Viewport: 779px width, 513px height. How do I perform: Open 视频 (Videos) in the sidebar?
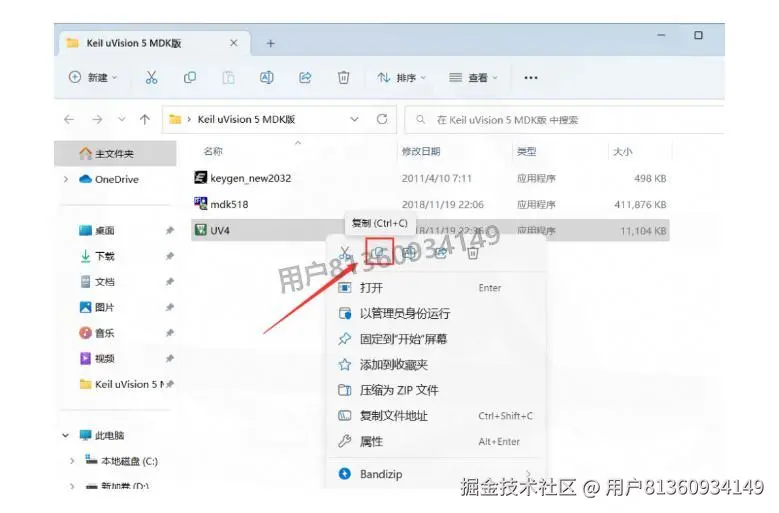tap(97, 359)
